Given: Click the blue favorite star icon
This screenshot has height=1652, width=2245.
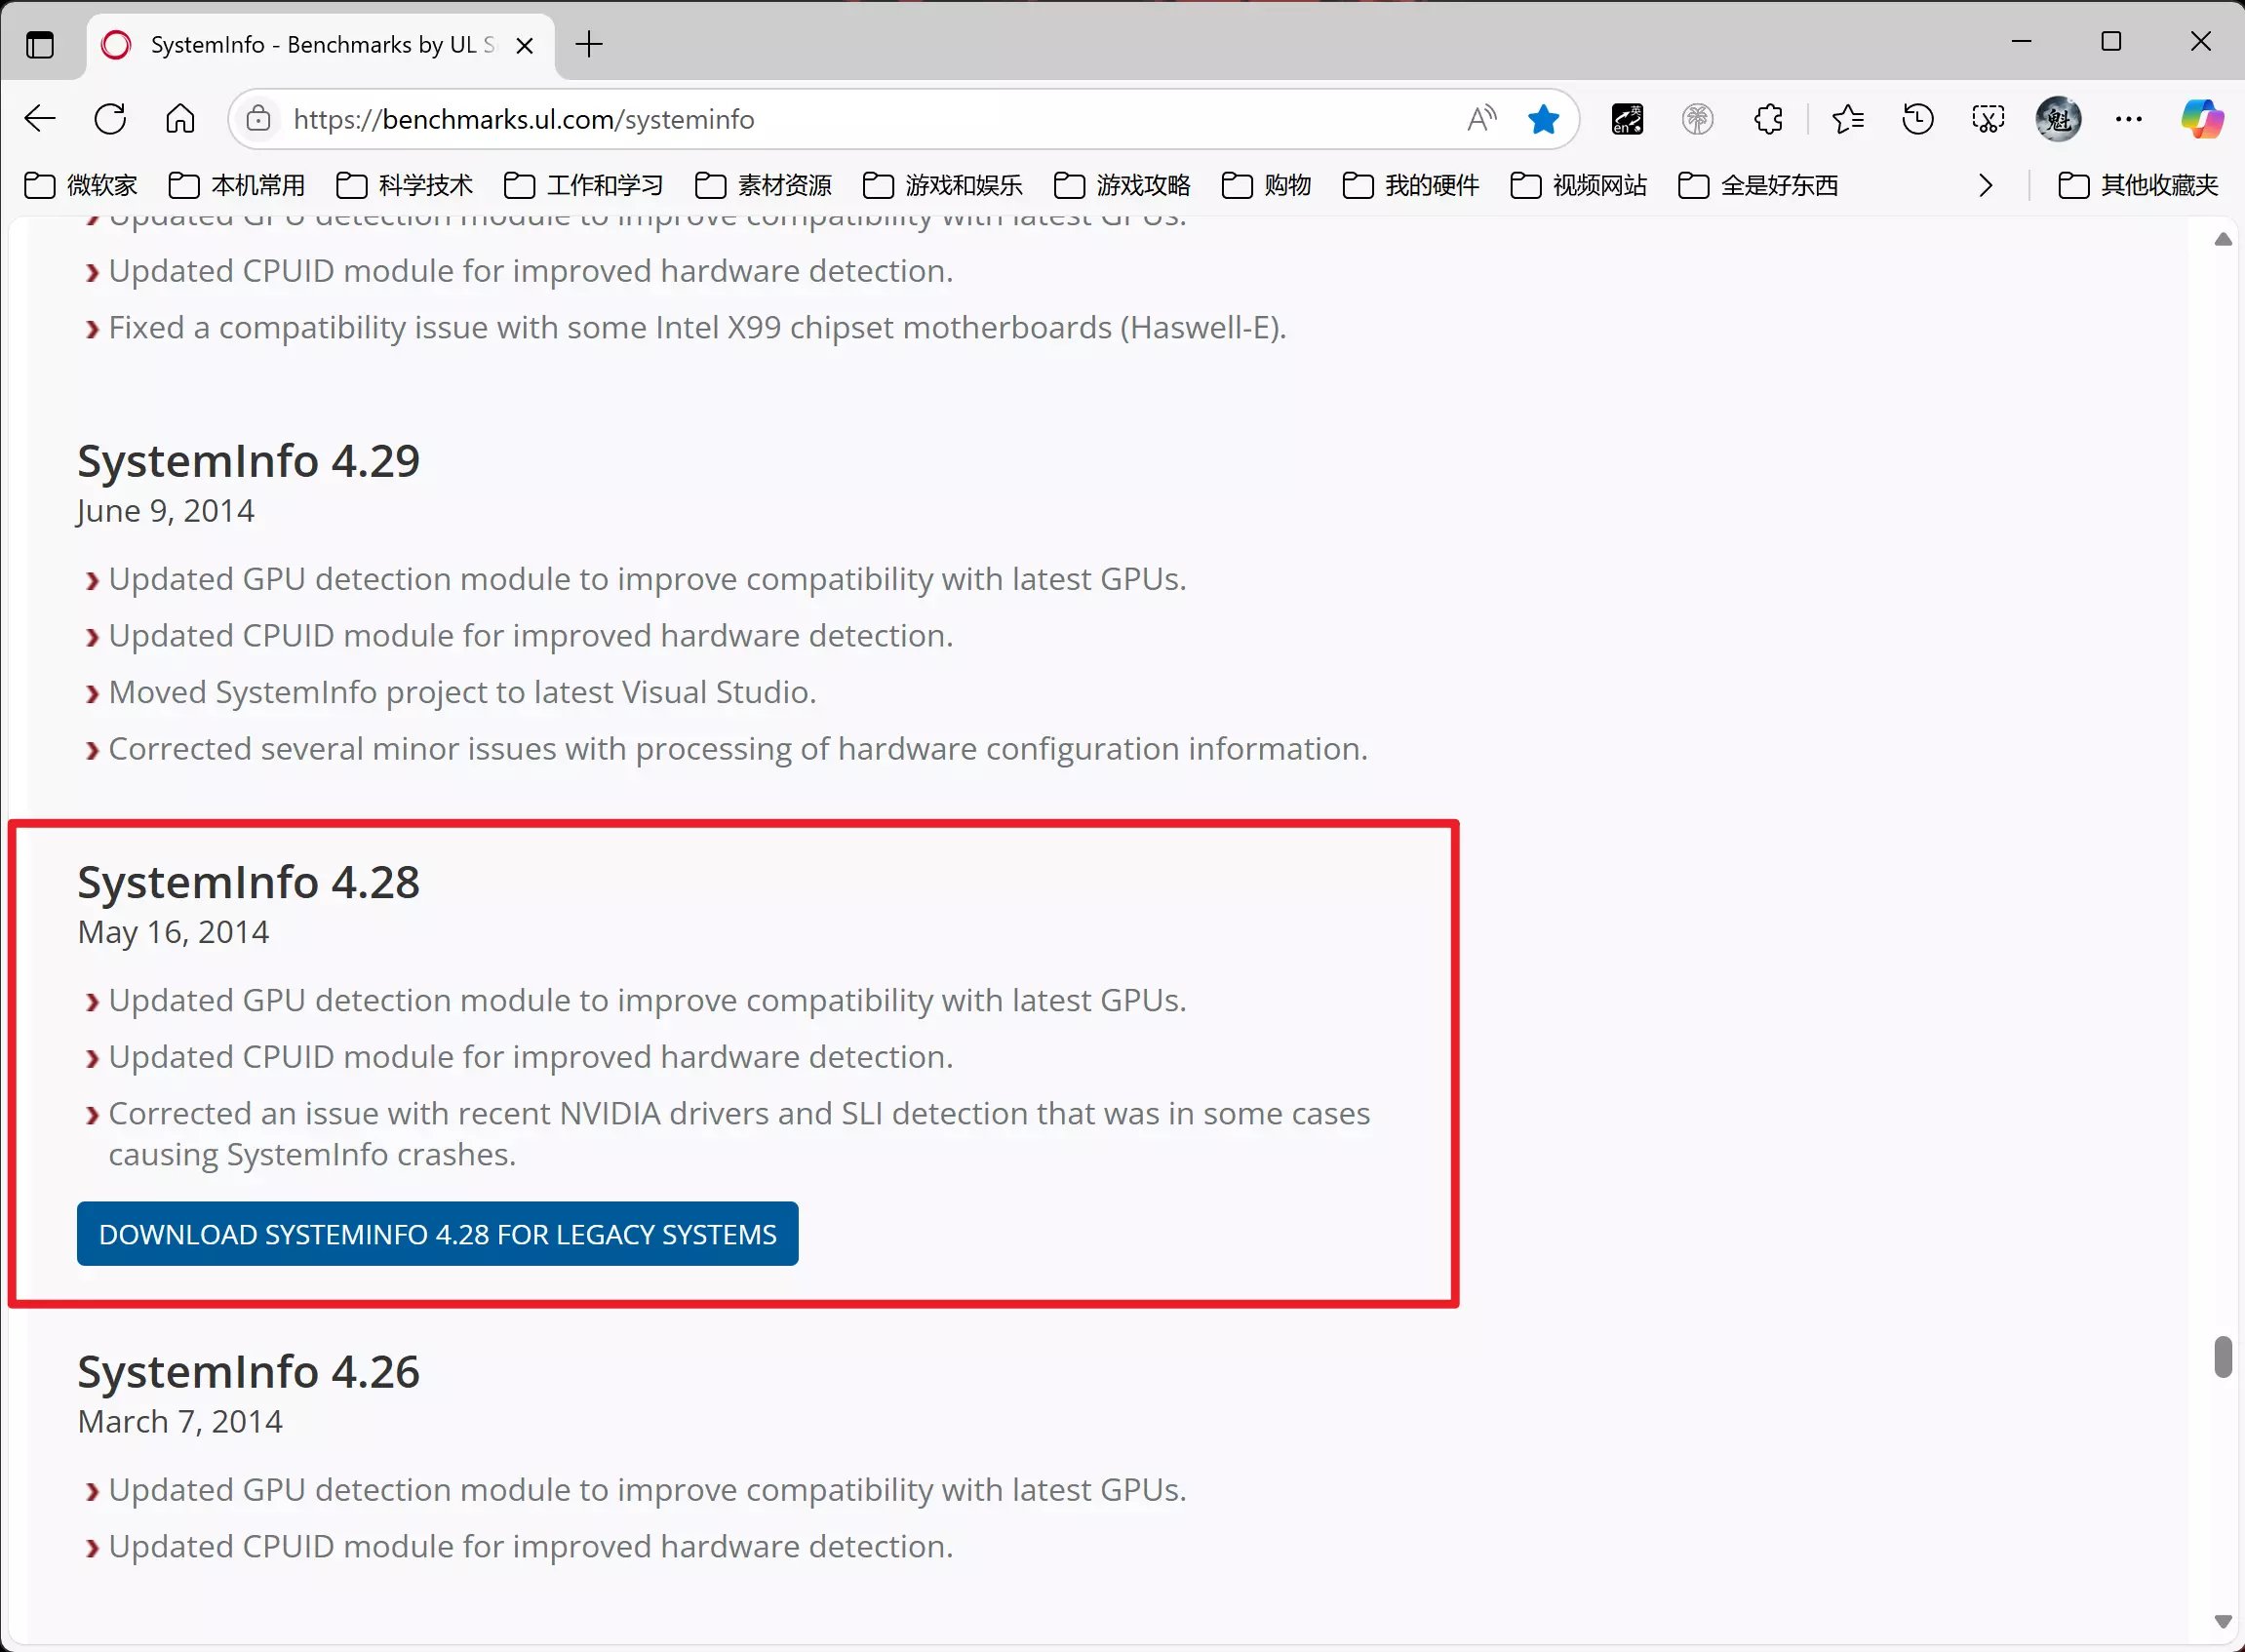Looking at the screenshot, I should coord(1543,119).
